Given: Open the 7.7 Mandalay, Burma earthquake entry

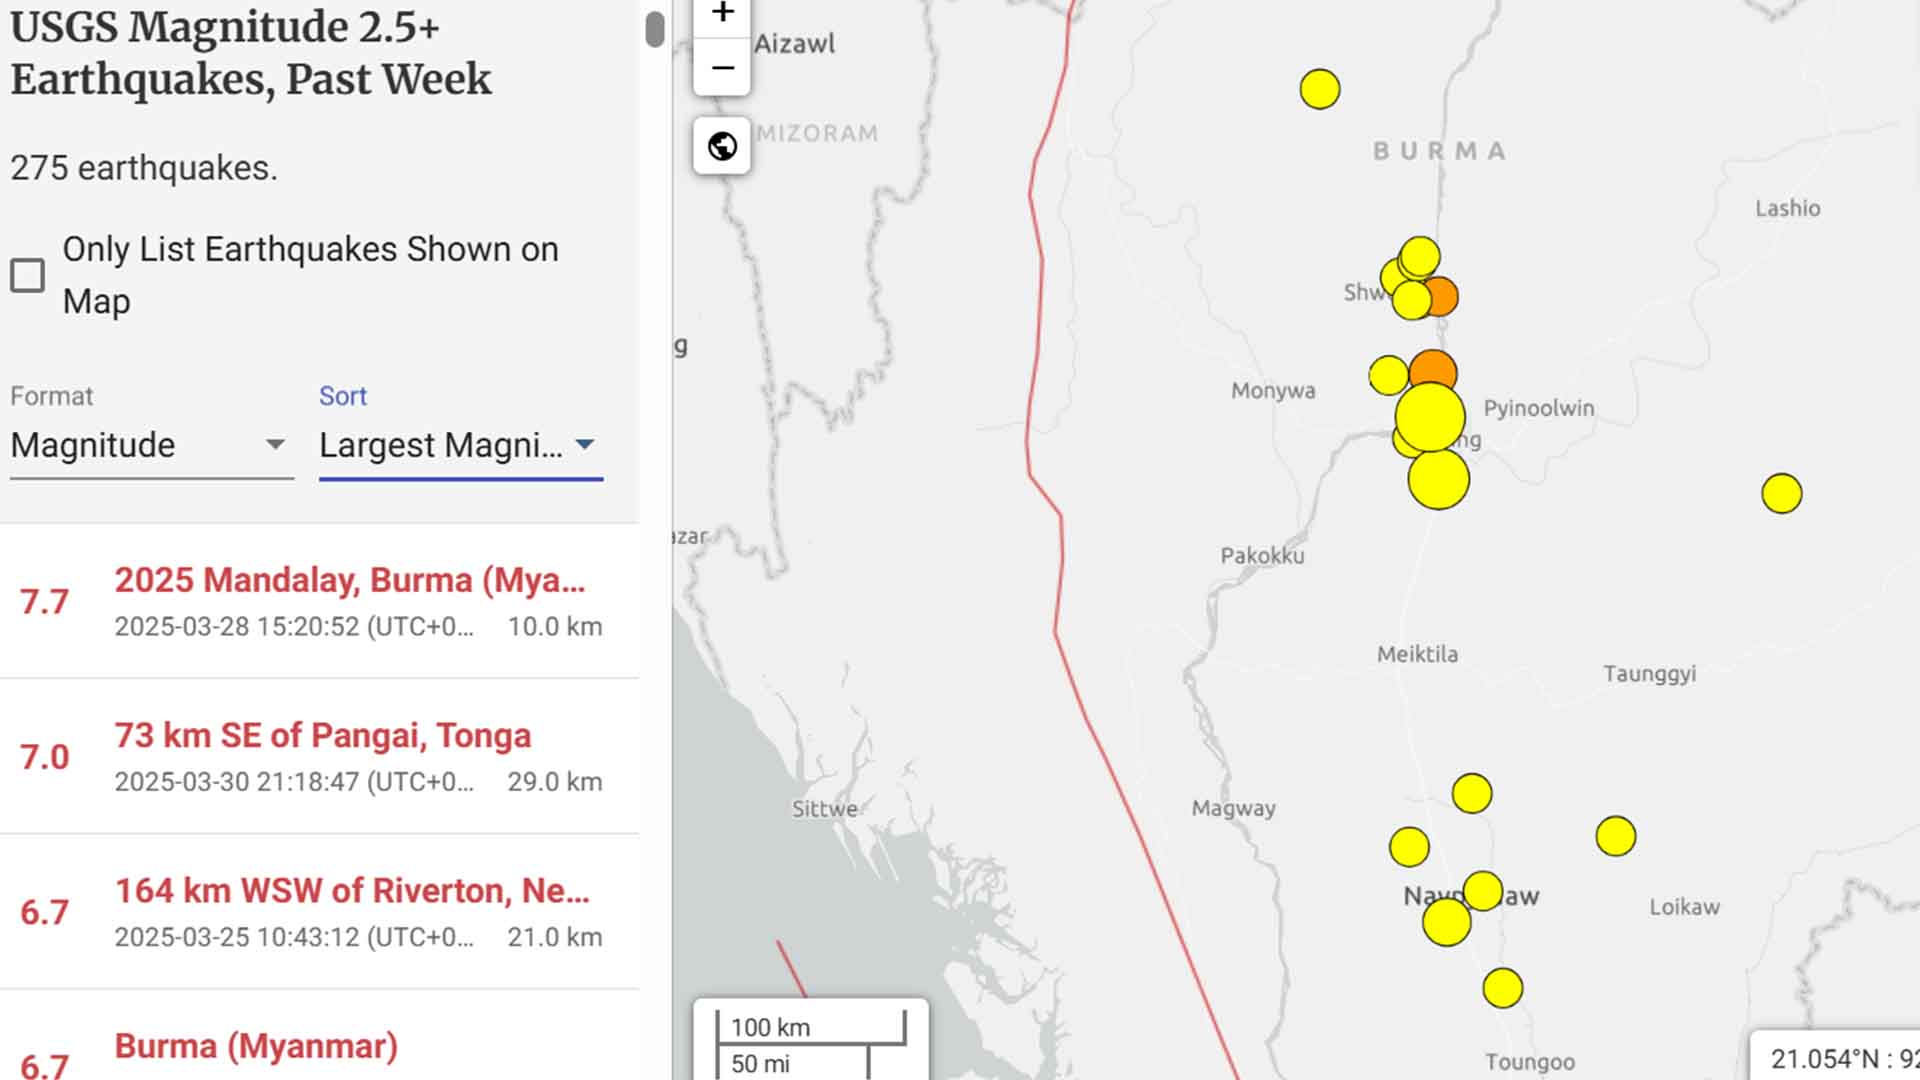Looking at the screenshot, I should click(320, 601).
